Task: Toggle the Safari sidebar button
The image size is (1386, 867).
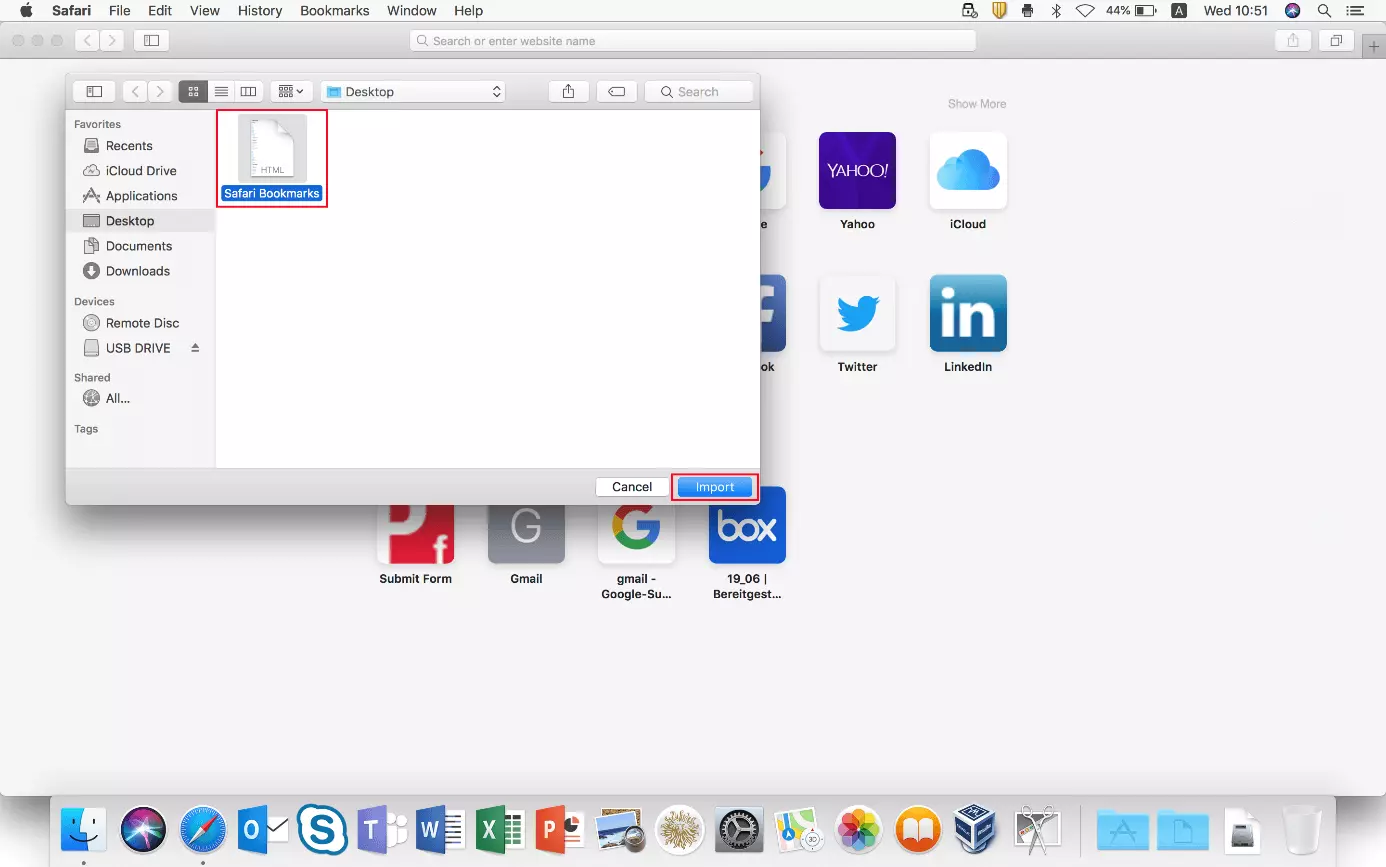Action: click(x=152, y=41)
